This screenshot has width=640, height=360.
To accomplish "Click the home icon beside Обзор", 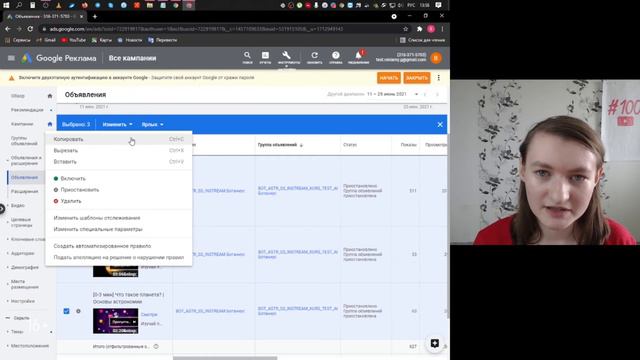I will click(x=50, y=96).
